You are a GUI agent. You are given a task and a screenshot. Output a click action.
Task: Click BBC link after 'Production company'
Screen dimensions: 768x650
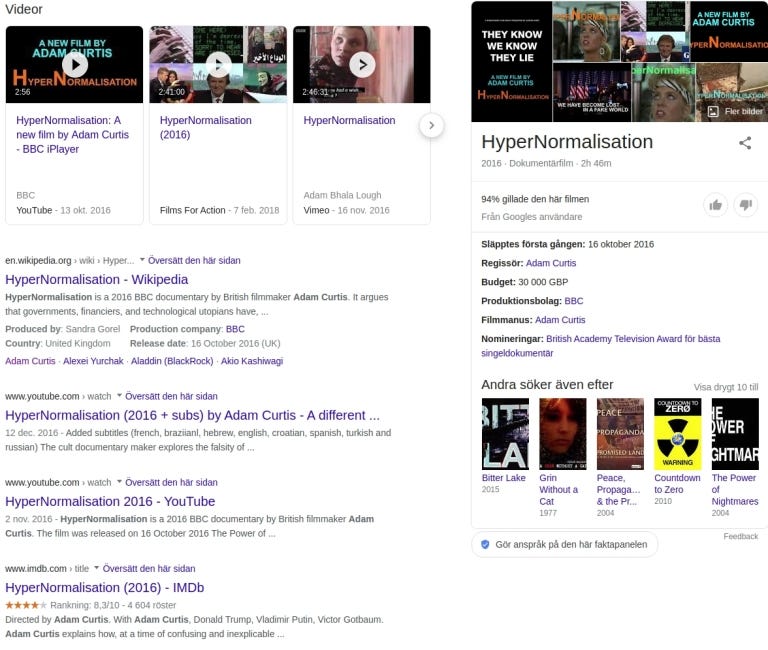coord(235,329)
